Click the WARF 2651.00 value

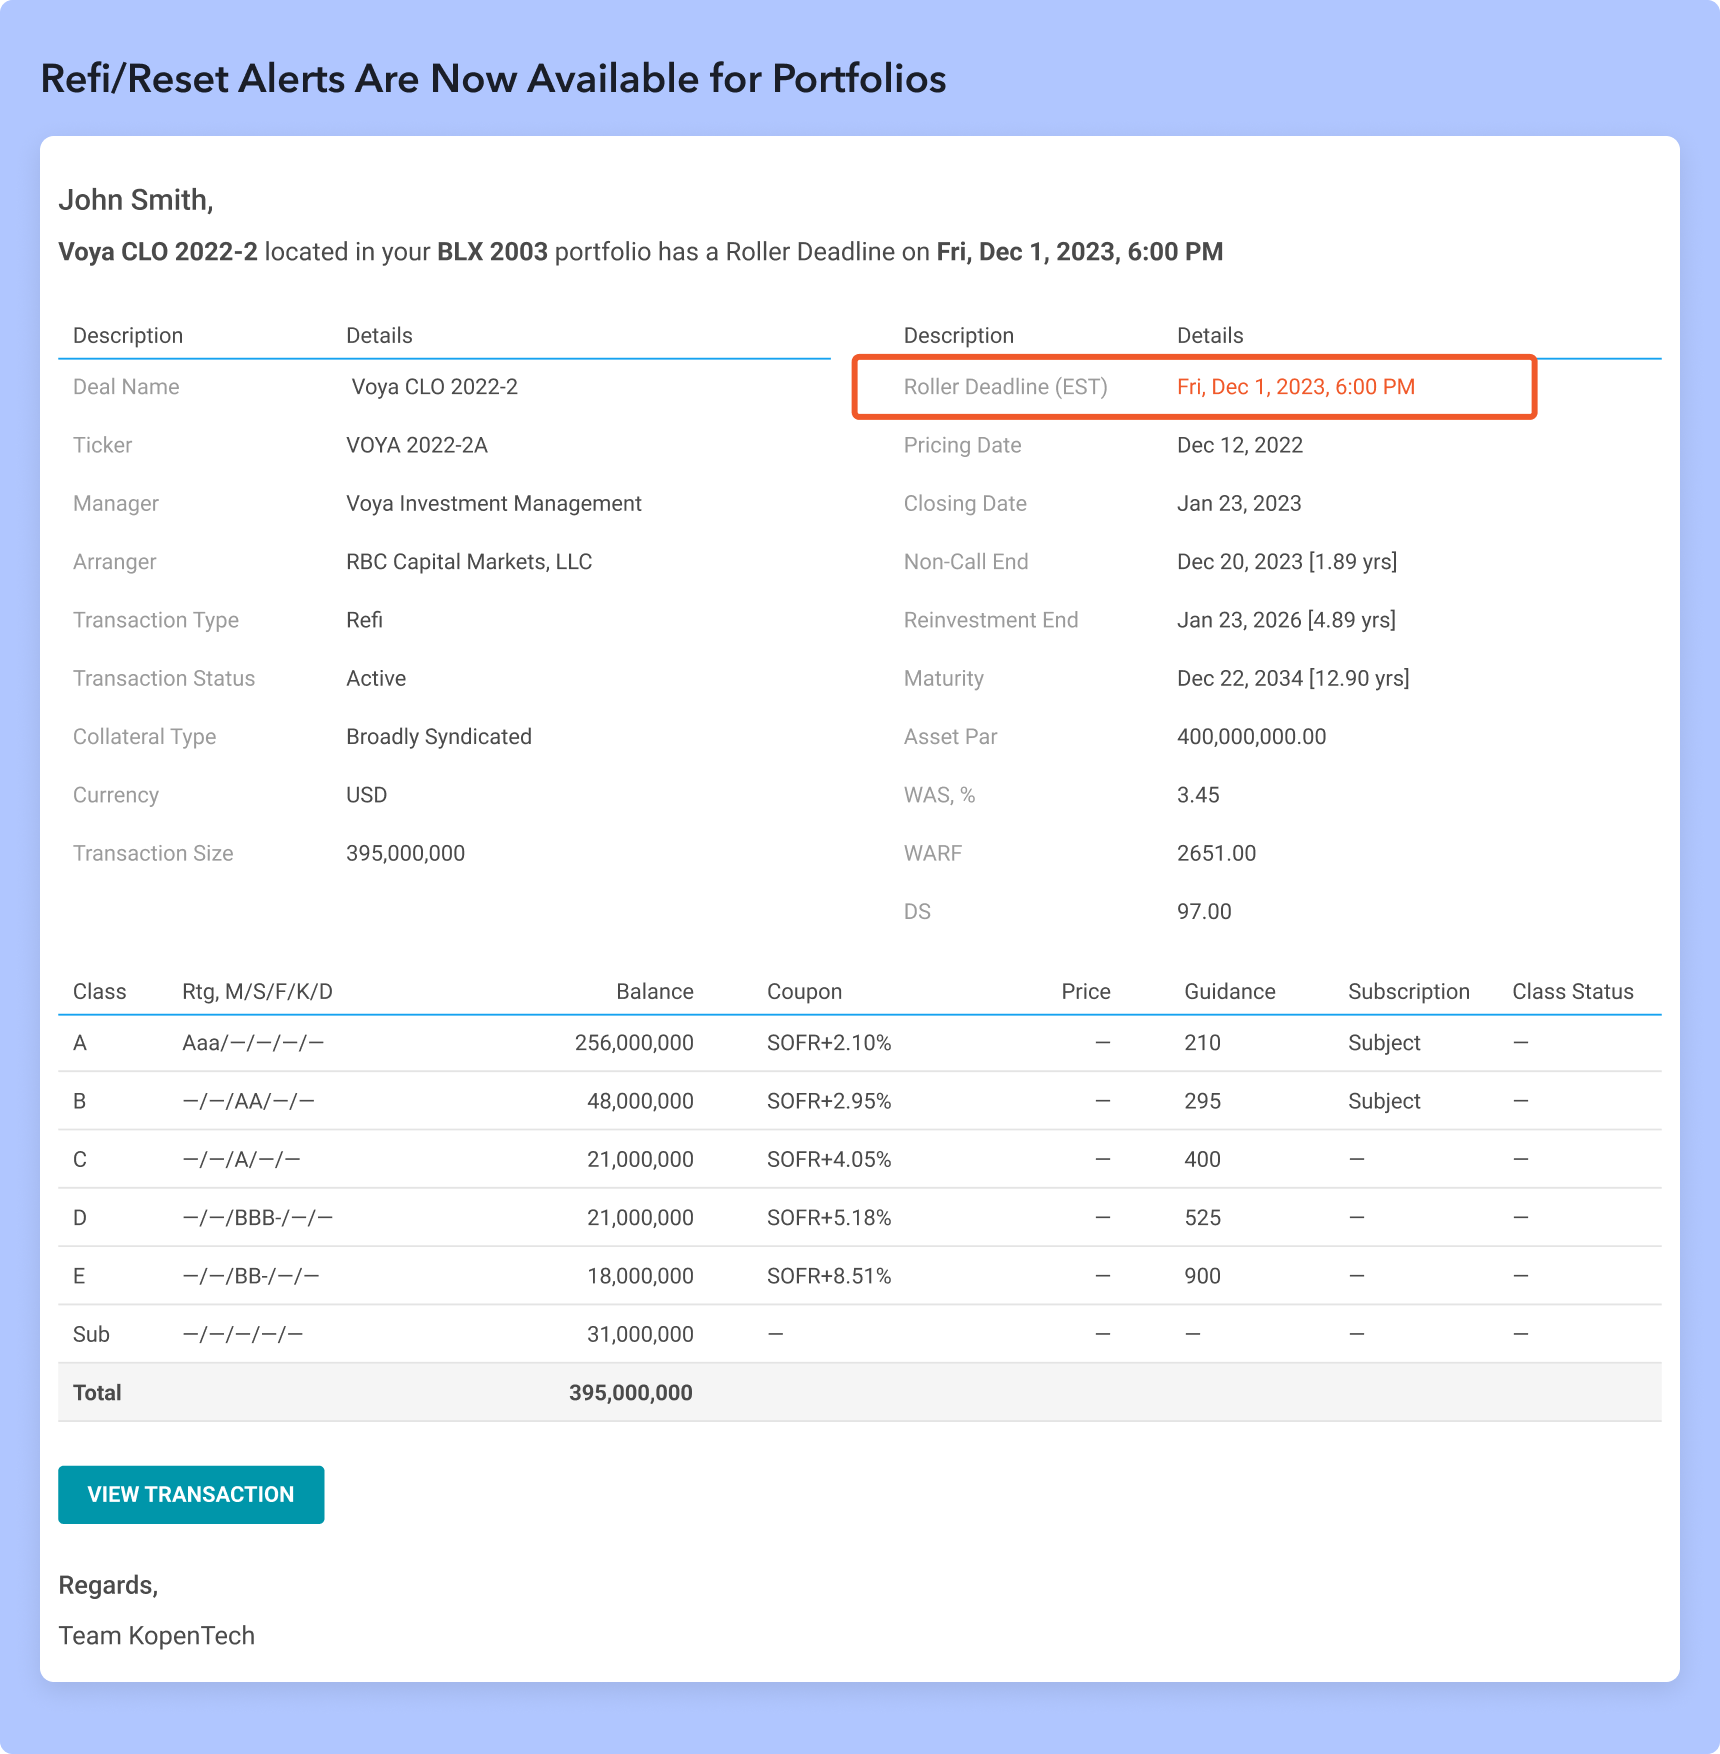click(1216, 853)
